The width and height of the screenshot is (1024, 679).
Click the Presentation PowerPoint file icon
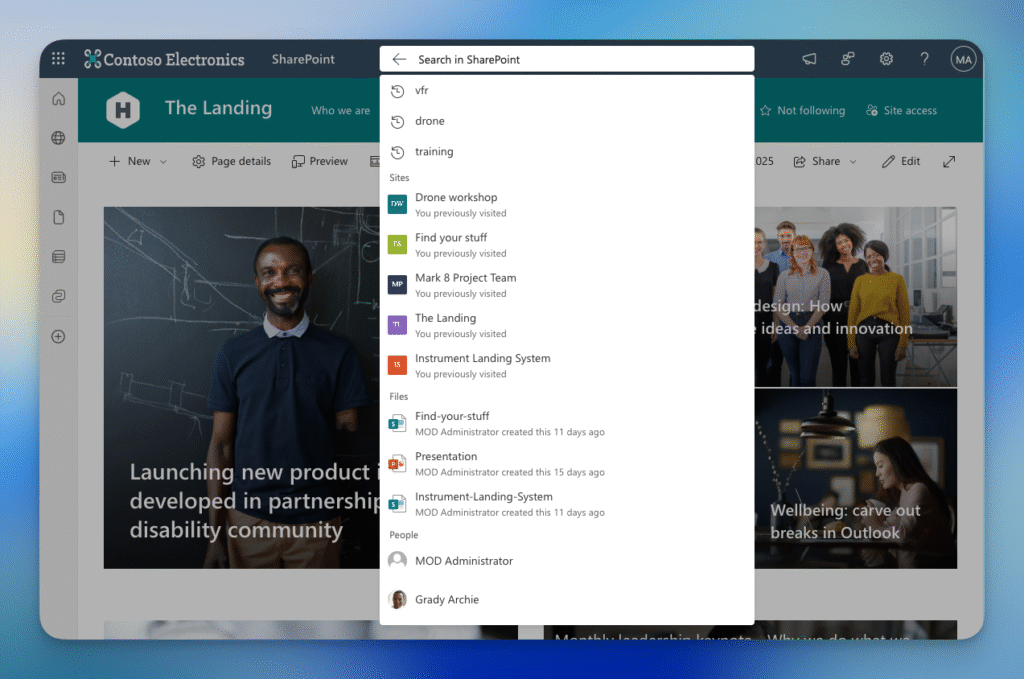pyautogui.click(x=397, y=464)
